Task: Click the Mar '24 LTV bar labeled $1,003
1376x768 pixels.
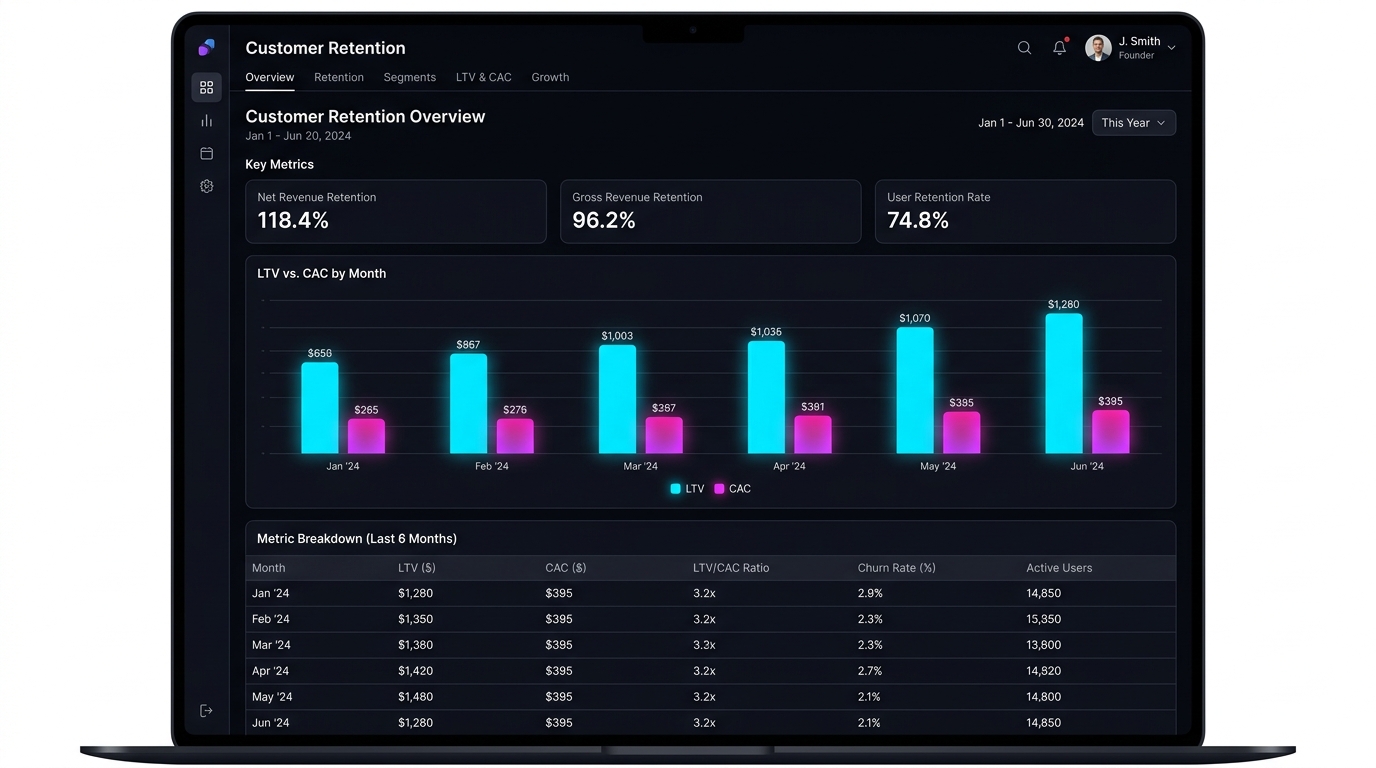Action: pos(618,400)
